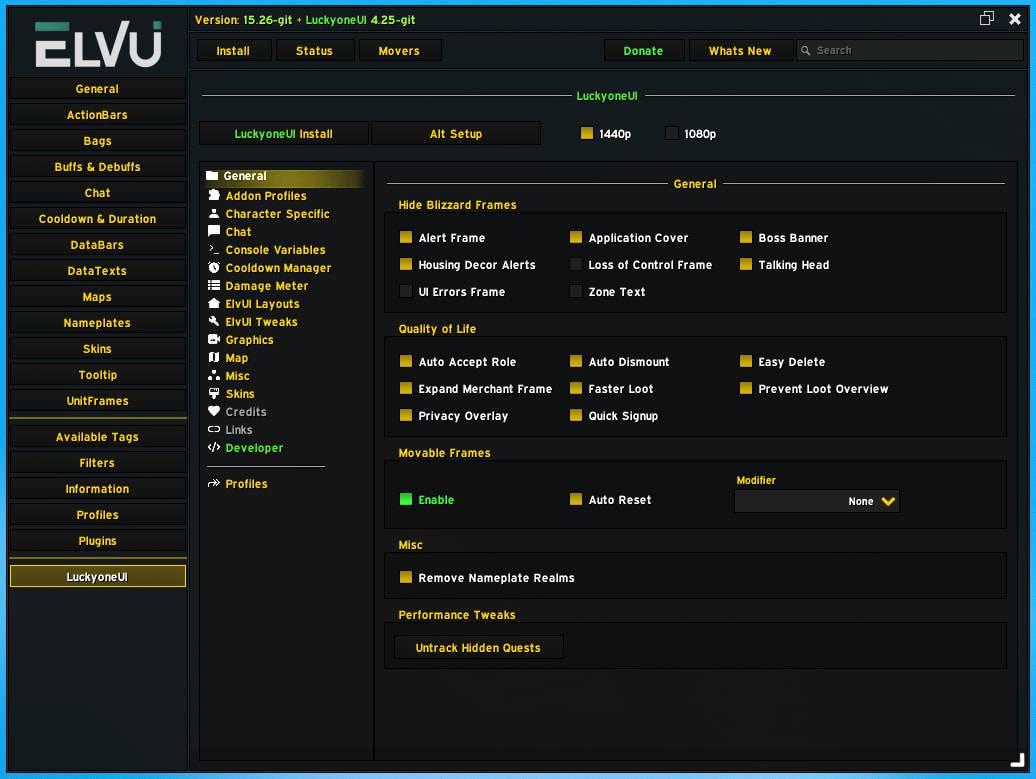Uncheck Talking Head option
The height and width of the screenshot is (779, 1036).
click(x=746, y=264)
